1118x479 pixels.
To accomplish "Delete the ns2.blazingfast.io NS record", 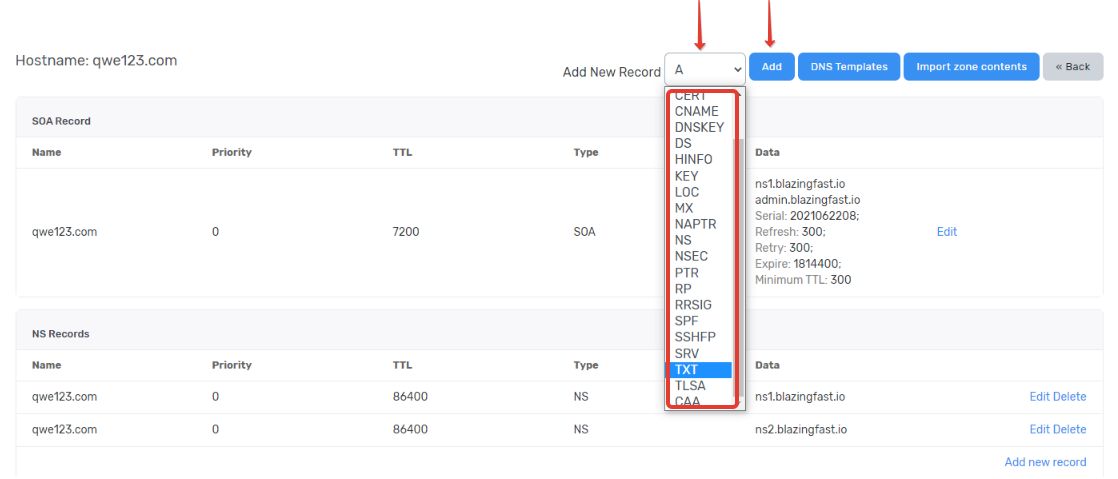I will pyautogui.click(x=1069, y=429).
